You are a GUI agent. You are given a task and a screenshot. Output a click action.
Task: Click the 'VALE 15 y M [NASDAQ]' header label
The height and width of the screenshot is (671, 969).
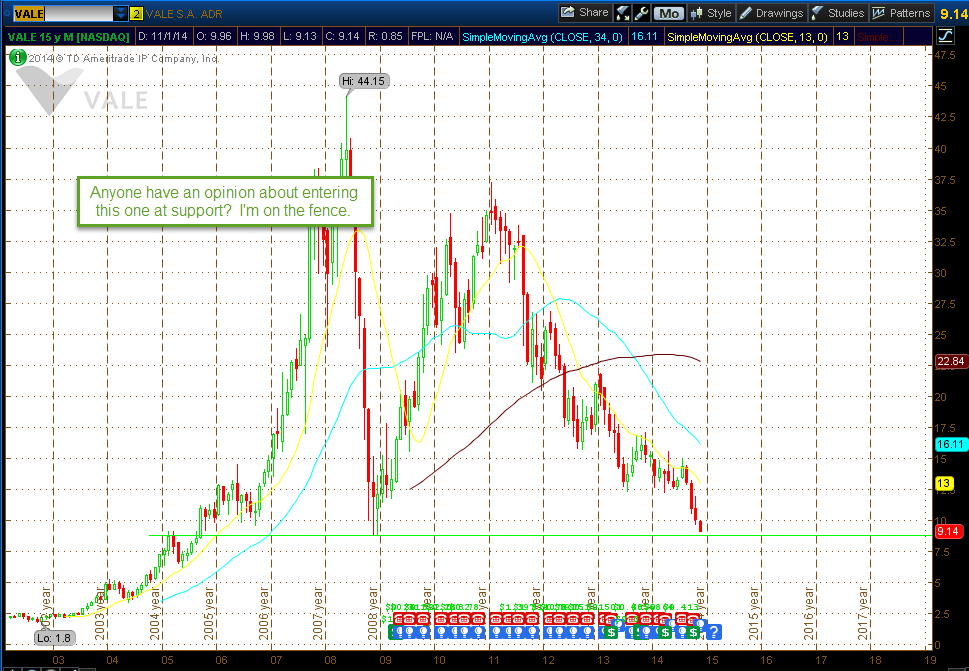(x=69, y=36)
